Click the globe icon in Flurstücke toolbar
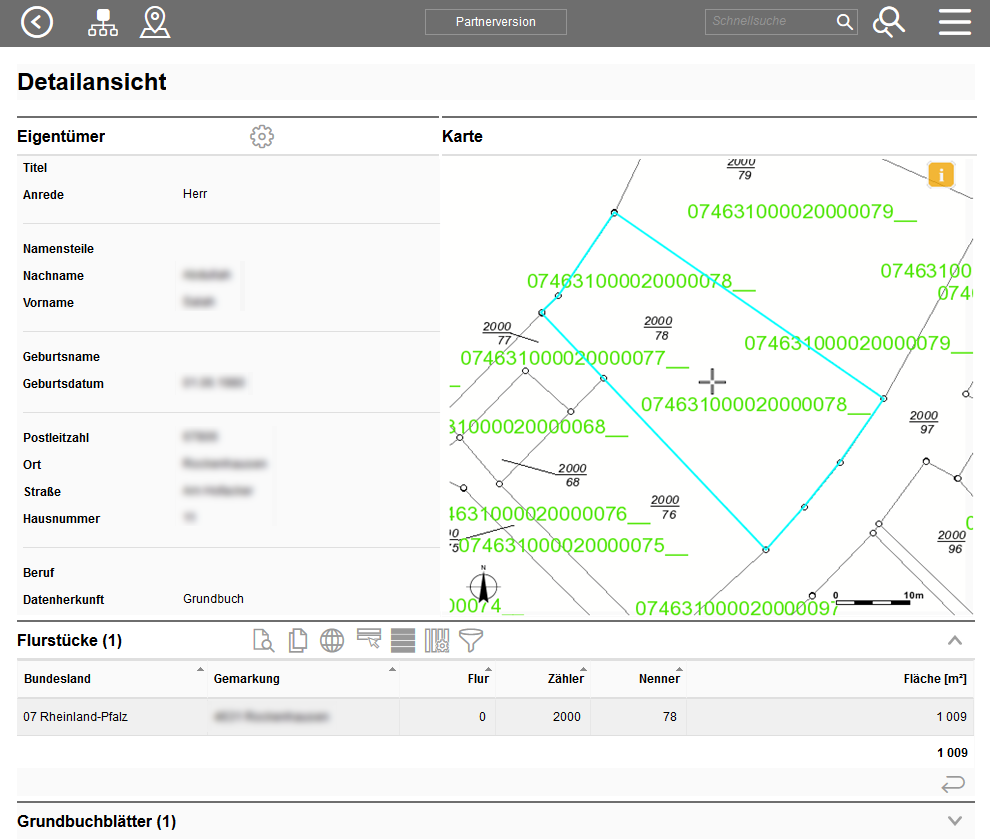Viewport: 990px width, 840px height. pyautogui.click(x=332, y=640)
